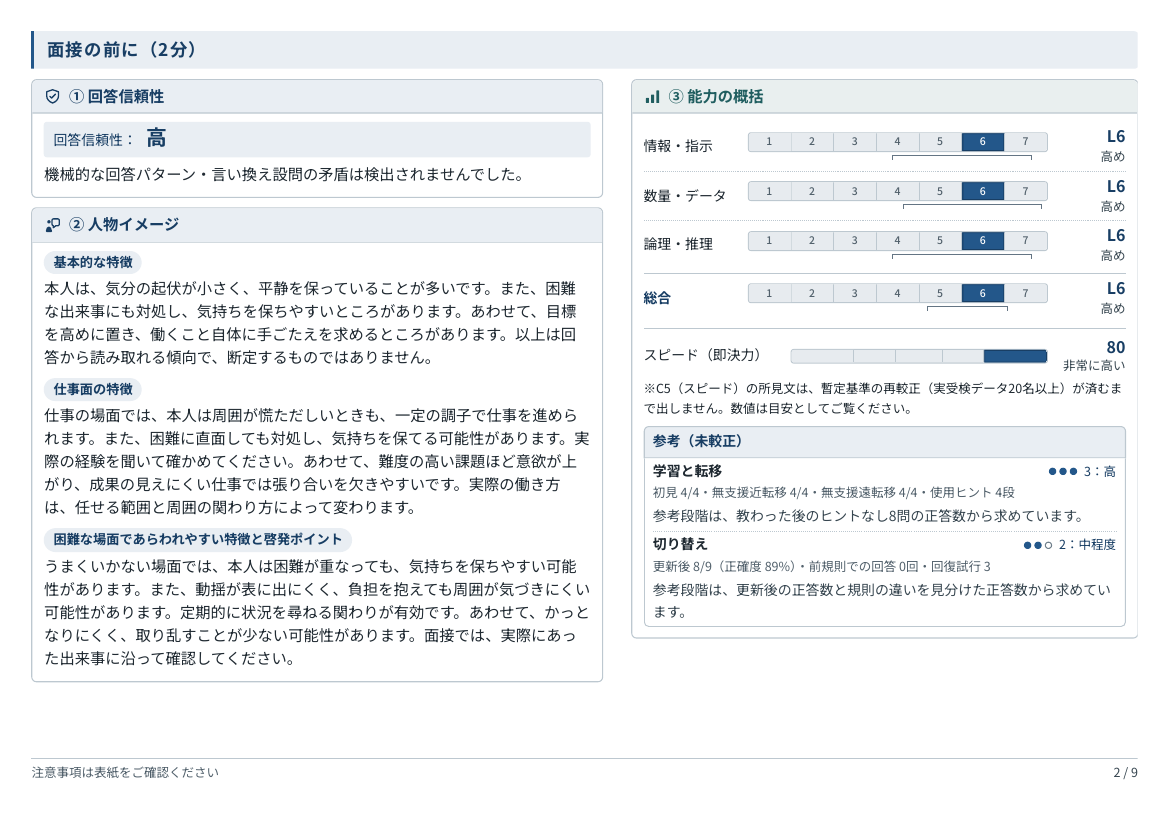Click level 3 cell in the 論理・推理 scale
Image resolution: width=1170 pixels, height=827 pixels.
tap(854, 241)
